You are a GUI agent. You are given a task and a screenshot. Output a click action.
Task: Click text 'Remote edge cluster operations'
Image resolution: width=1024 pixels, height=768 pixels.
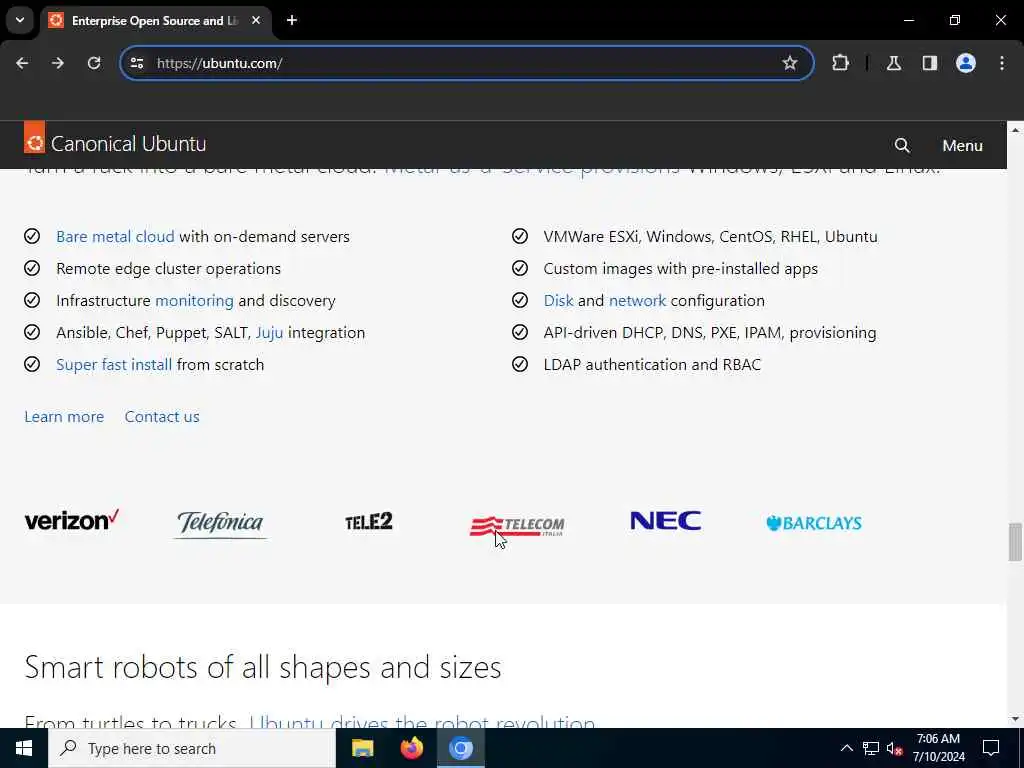[x=168, y=268]
